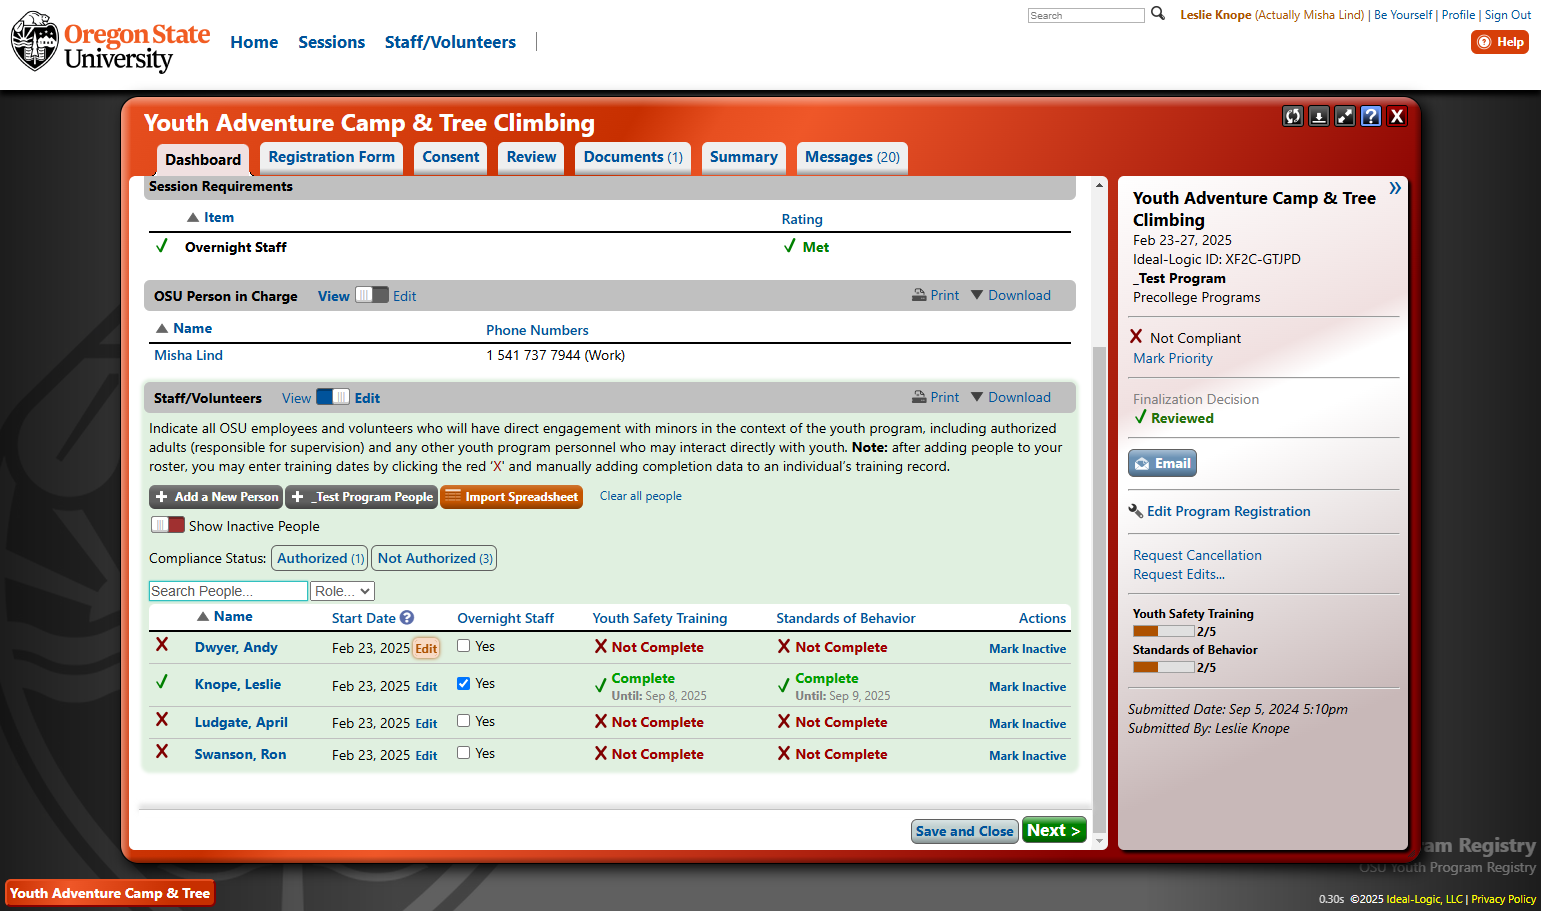The width and height of the screenshot is (1541, 911).
Task: Click red X status for Dwyer, Andy
Action: coord(162,645)
